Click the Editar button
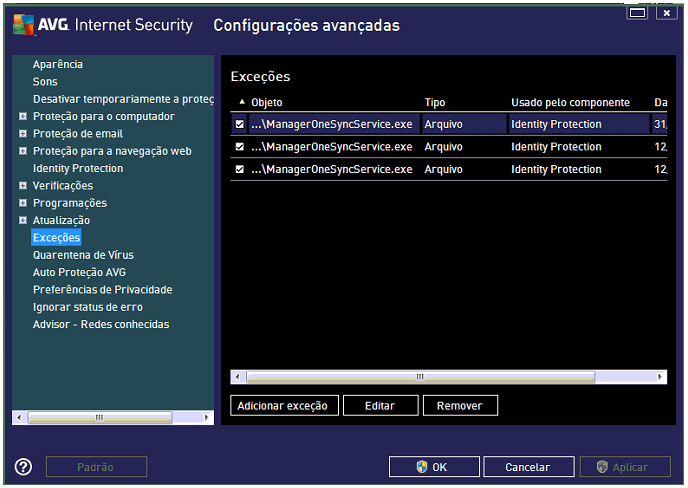The image size is (688, 488). (380, 405)
